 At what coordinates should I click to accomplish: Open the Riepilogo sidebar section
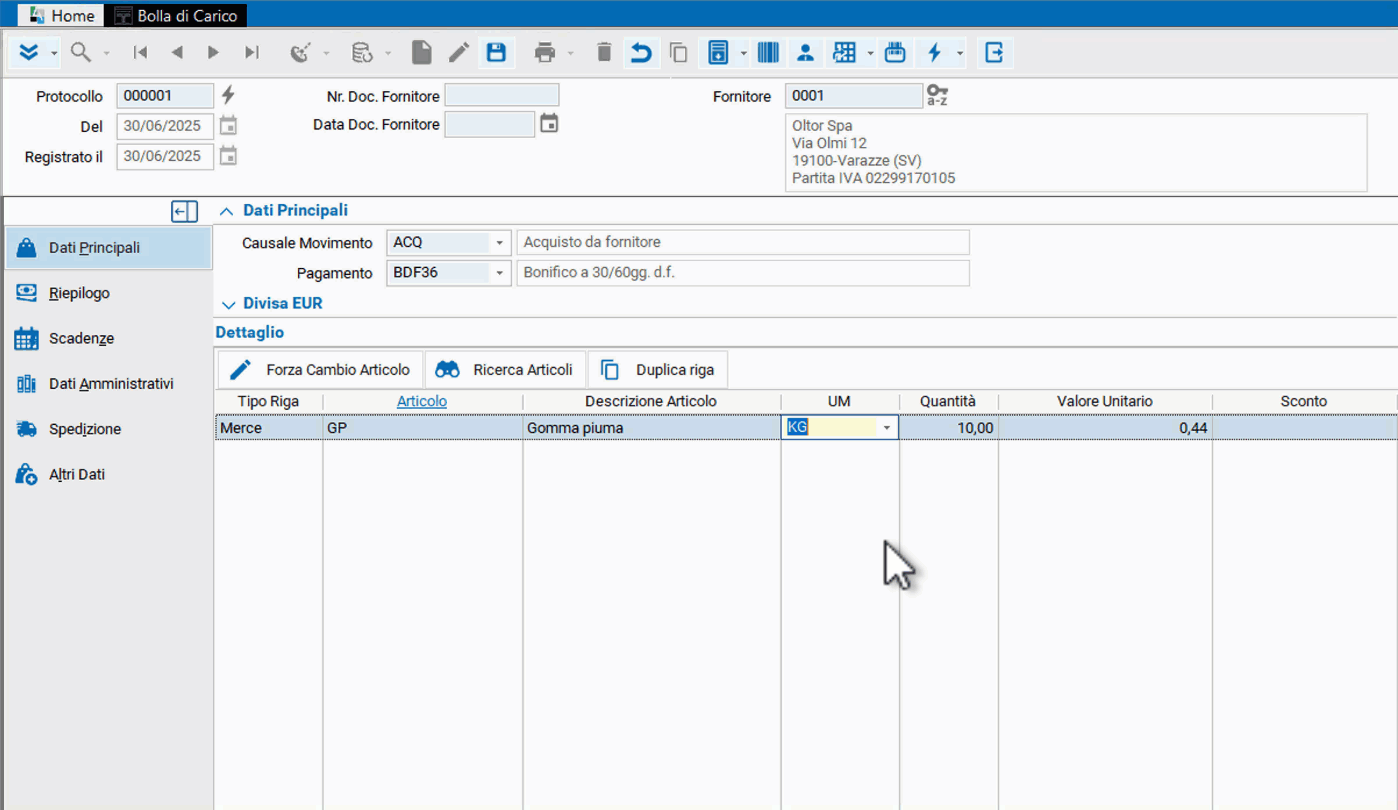coord(108,293)
